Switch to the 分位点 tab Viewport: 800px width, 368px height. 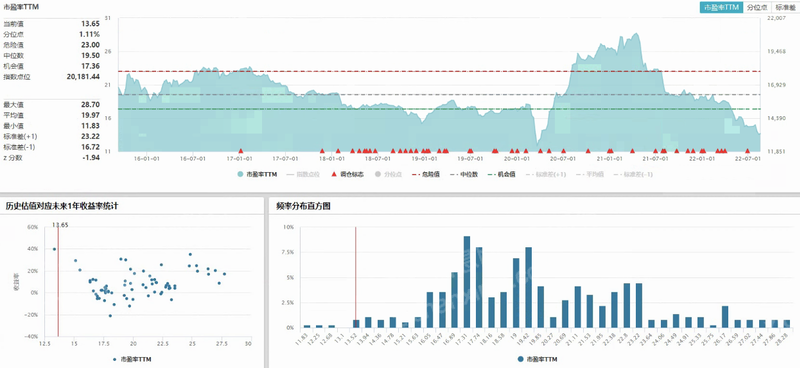point(757,7)
